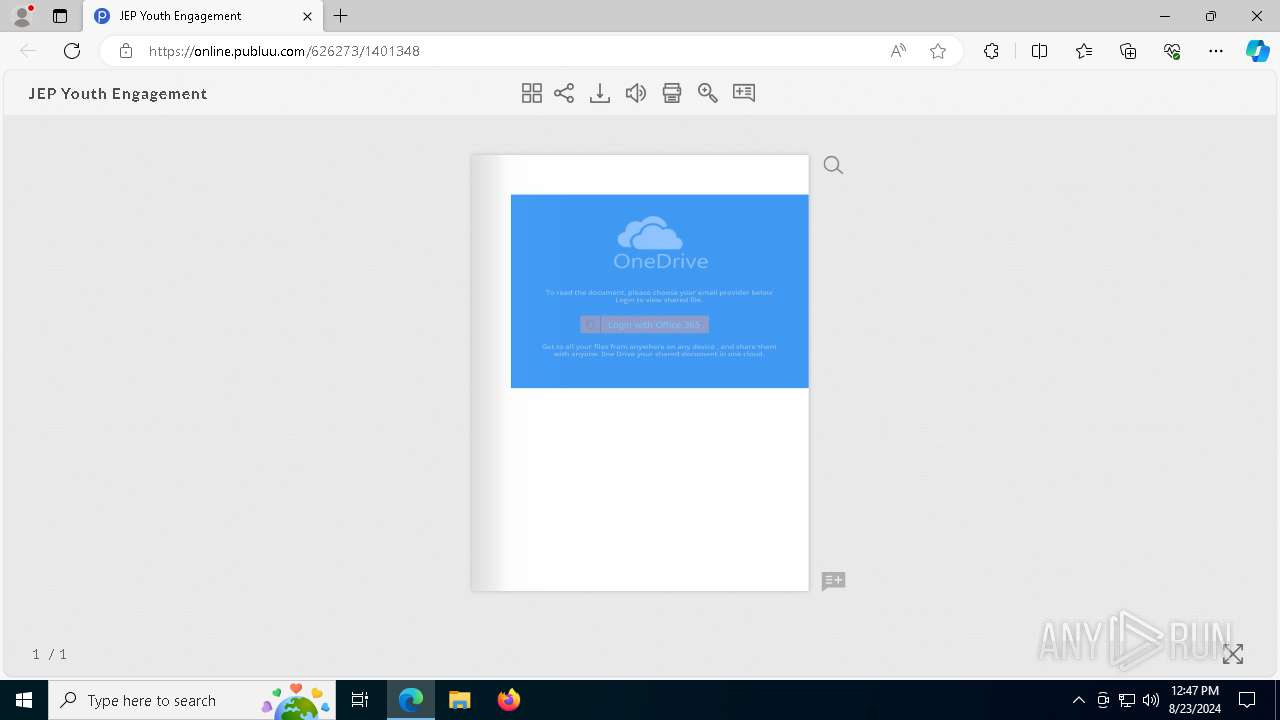Open the clock showing 12:47 PM

[x=1195, y=700]
